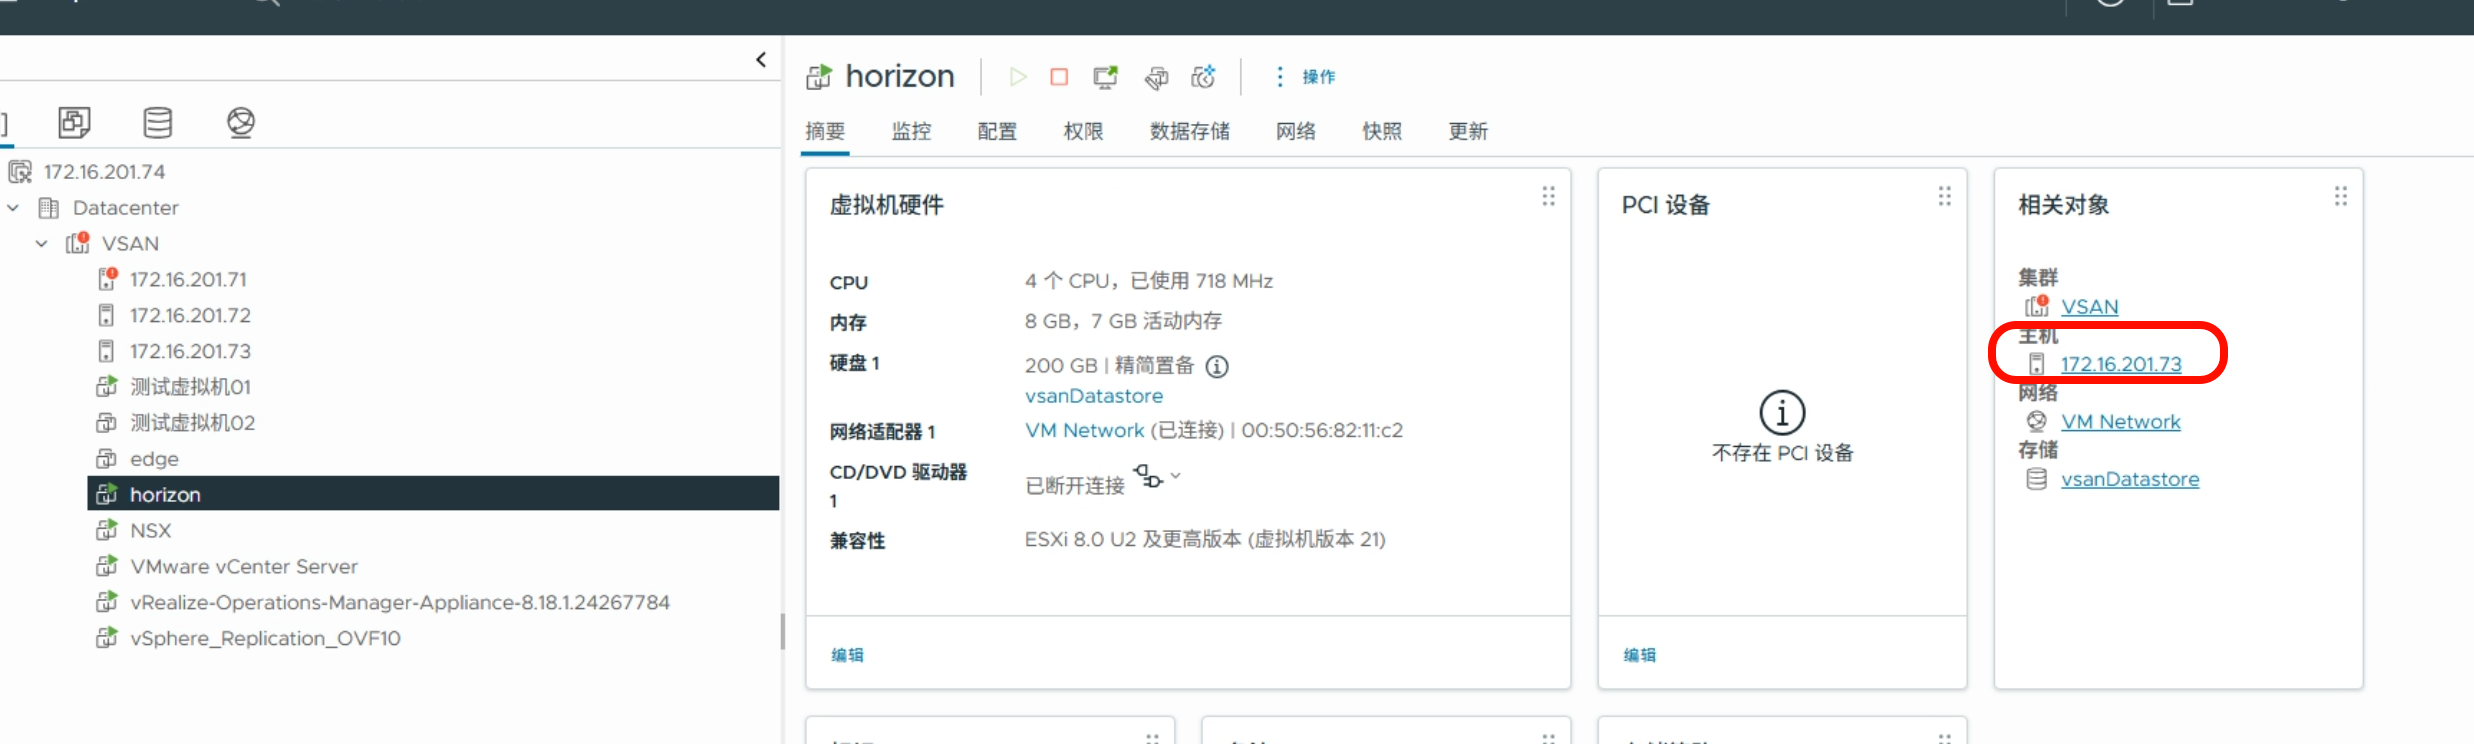Select VSAN cluster in tree
The image size is (2474, 744).
(130, 244)
